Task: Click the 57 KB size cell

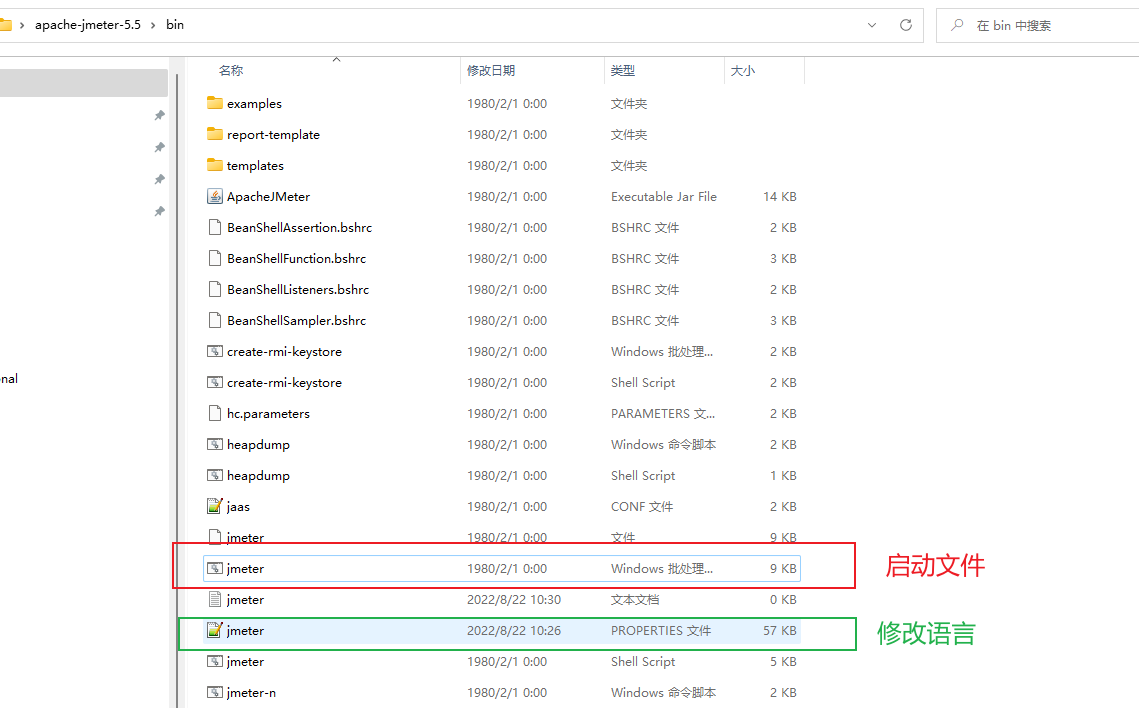Action: (x=780, y=630)
